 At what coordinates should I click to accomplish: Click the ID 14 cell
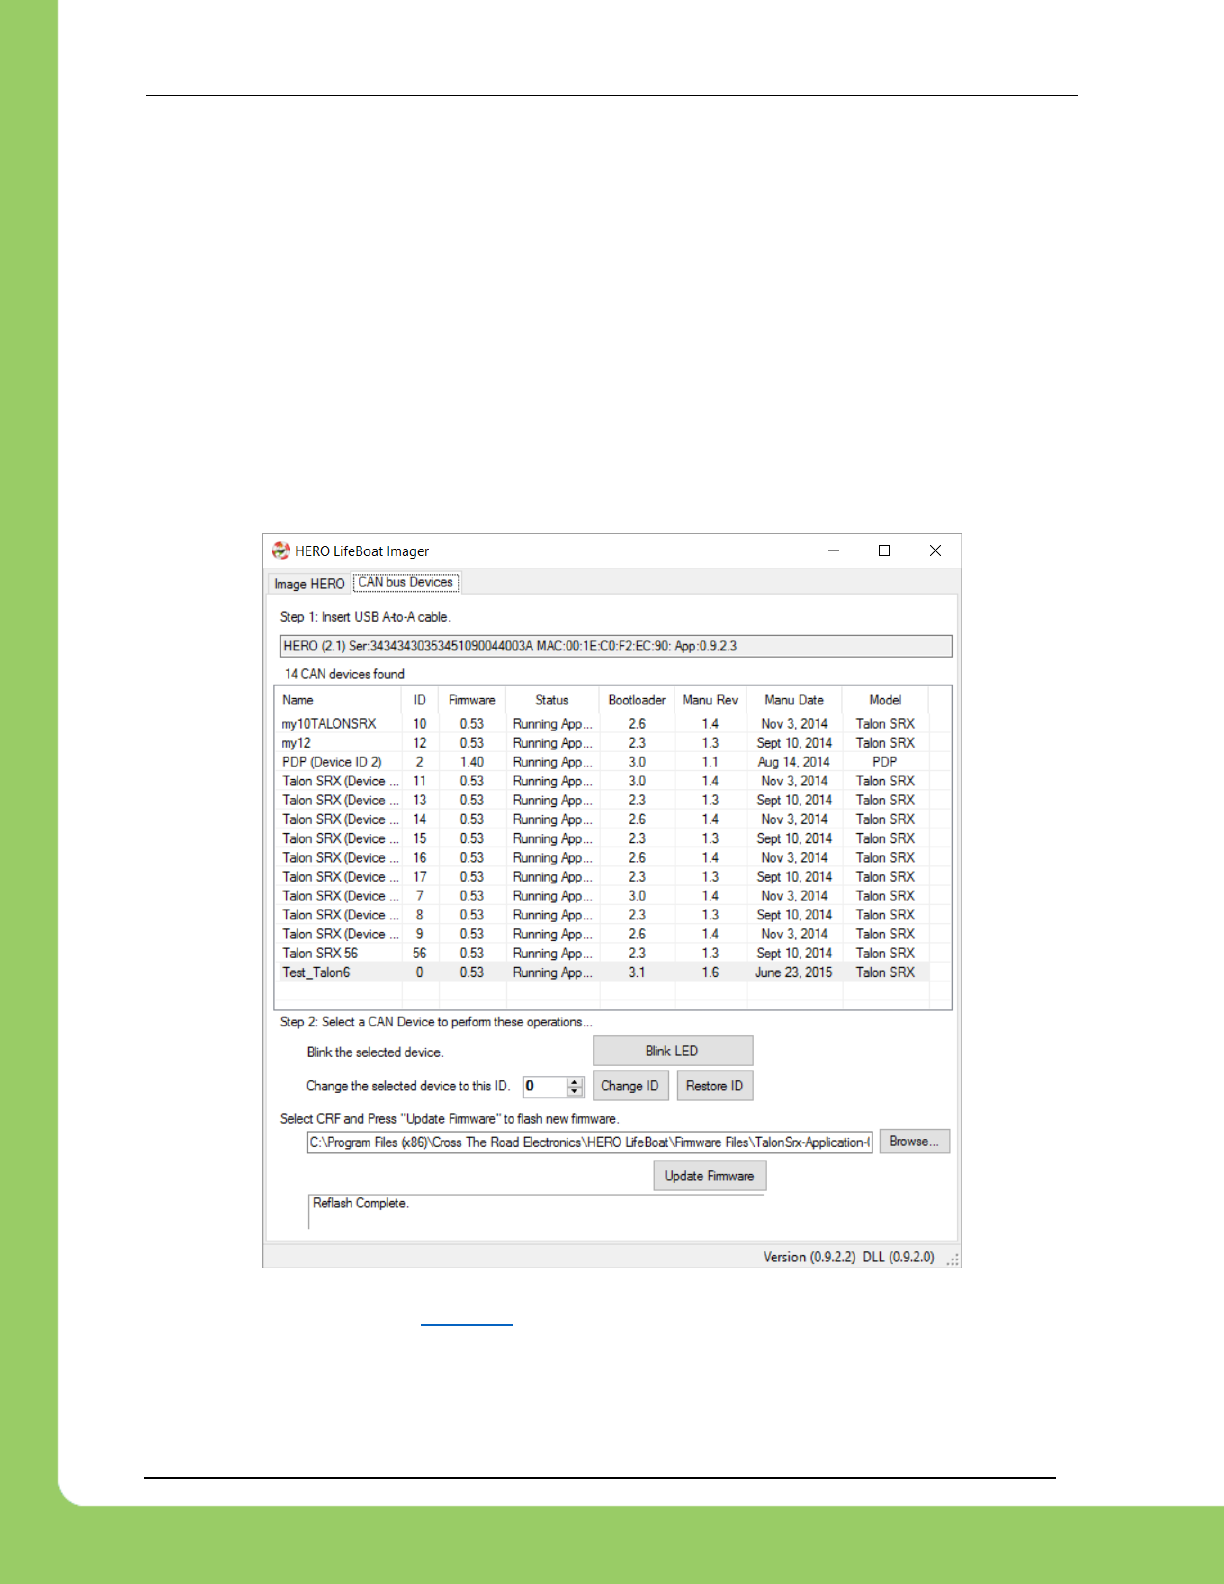(x=420, y=819)
